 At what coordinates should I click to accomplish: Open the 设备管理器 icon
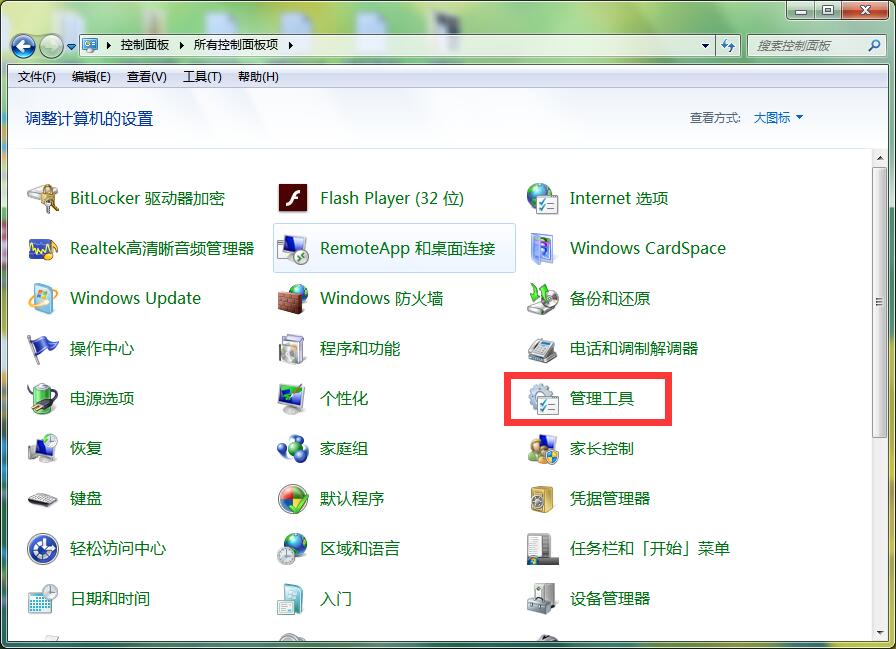(542, 598)
